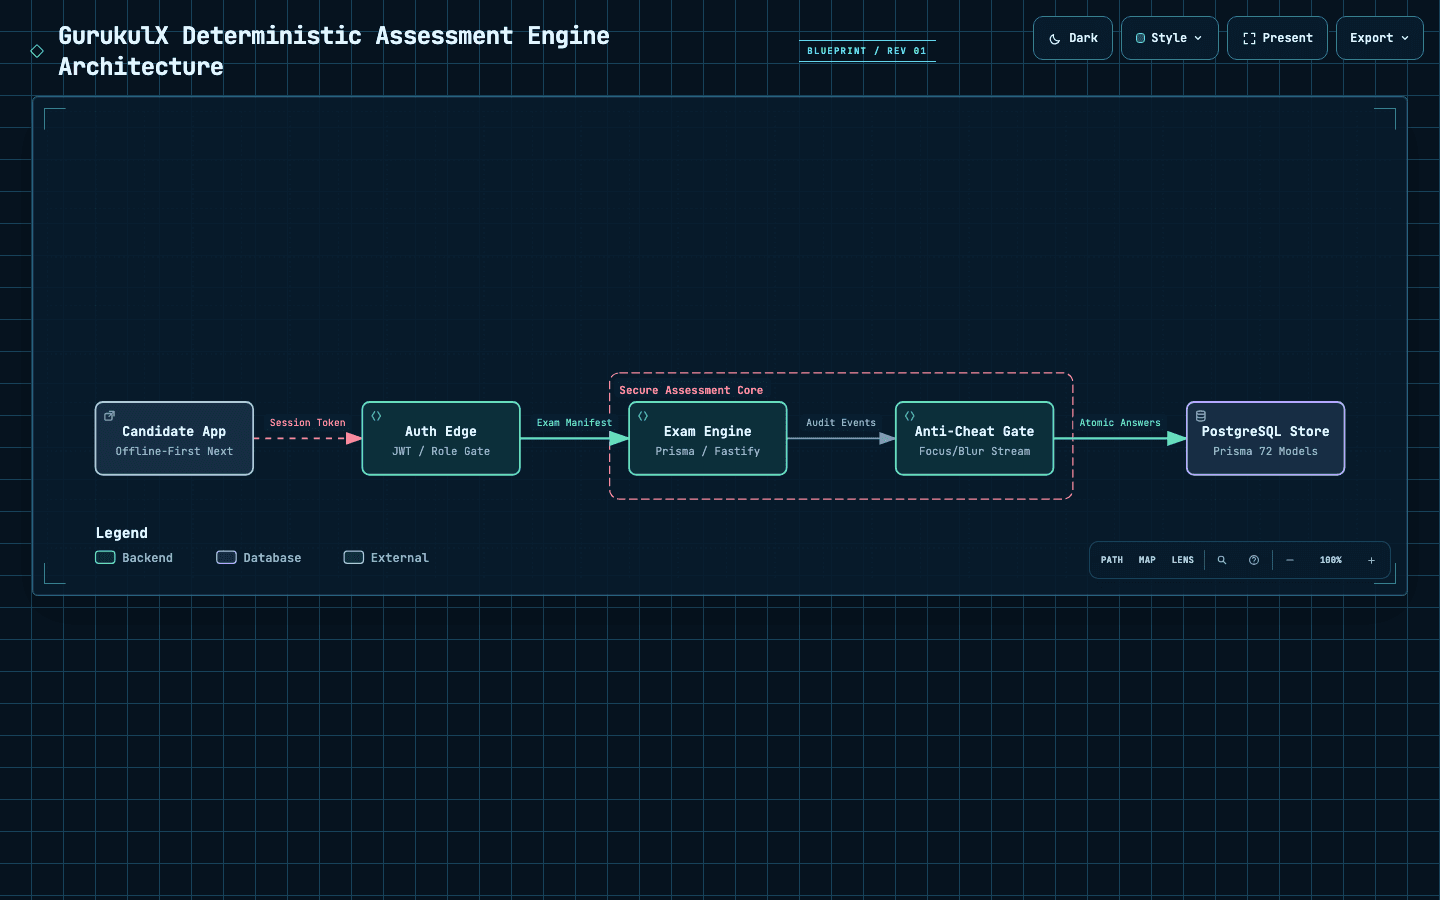Click the 'Prisma / Fastify' subtitle
The image size is (1440, 900).
[x=708, y=451]
